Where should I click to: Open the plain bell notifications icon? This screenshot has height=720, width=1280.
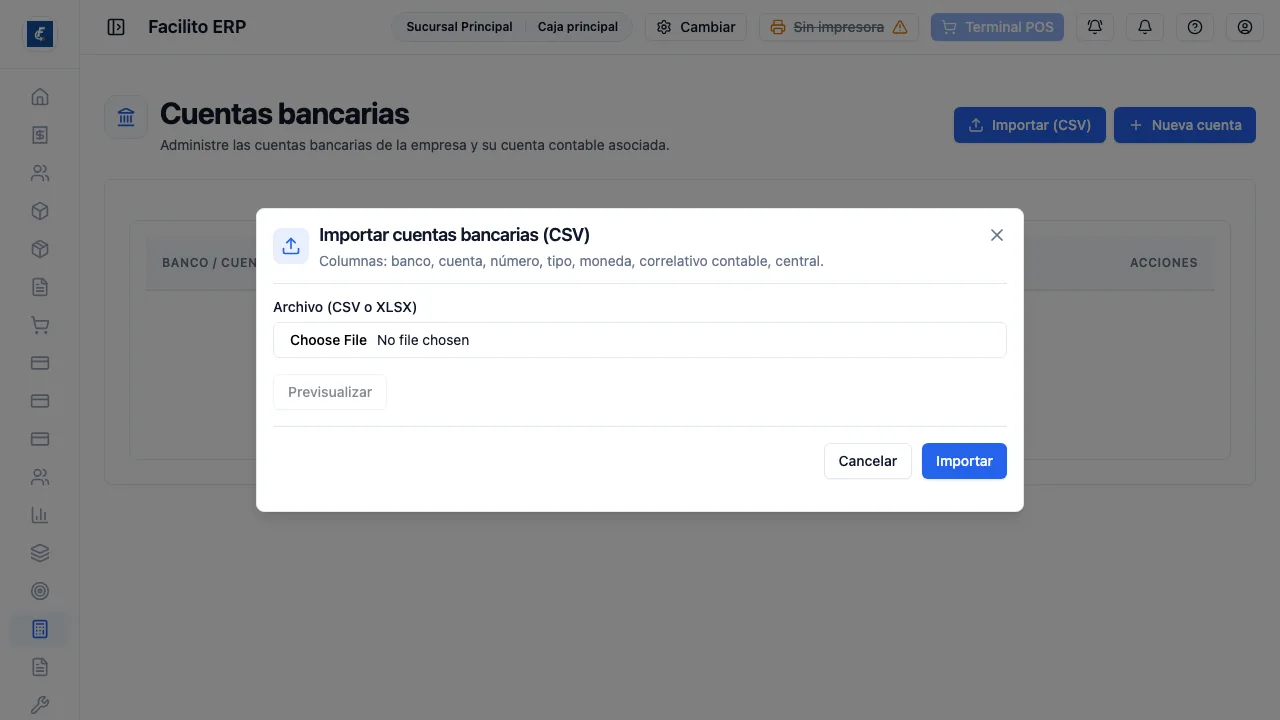[x=1145, y=27]
